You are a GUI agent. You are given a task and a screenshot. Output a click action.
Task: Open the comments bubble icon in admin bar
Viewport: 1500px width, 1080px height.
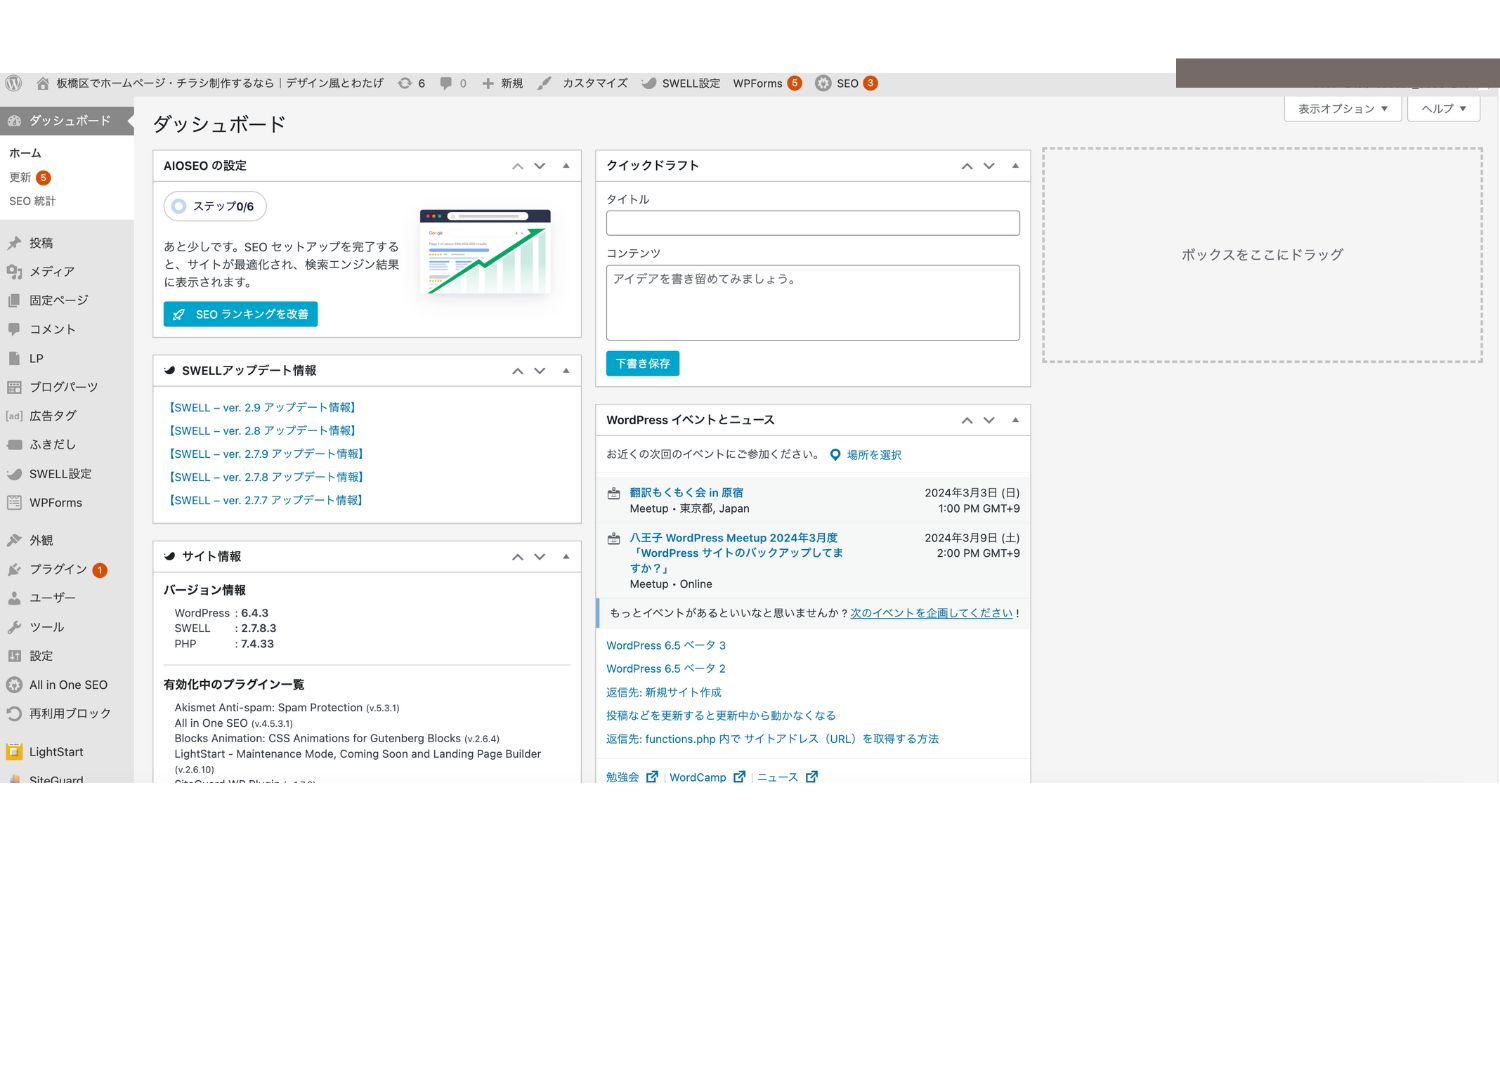tap(446, 83)
